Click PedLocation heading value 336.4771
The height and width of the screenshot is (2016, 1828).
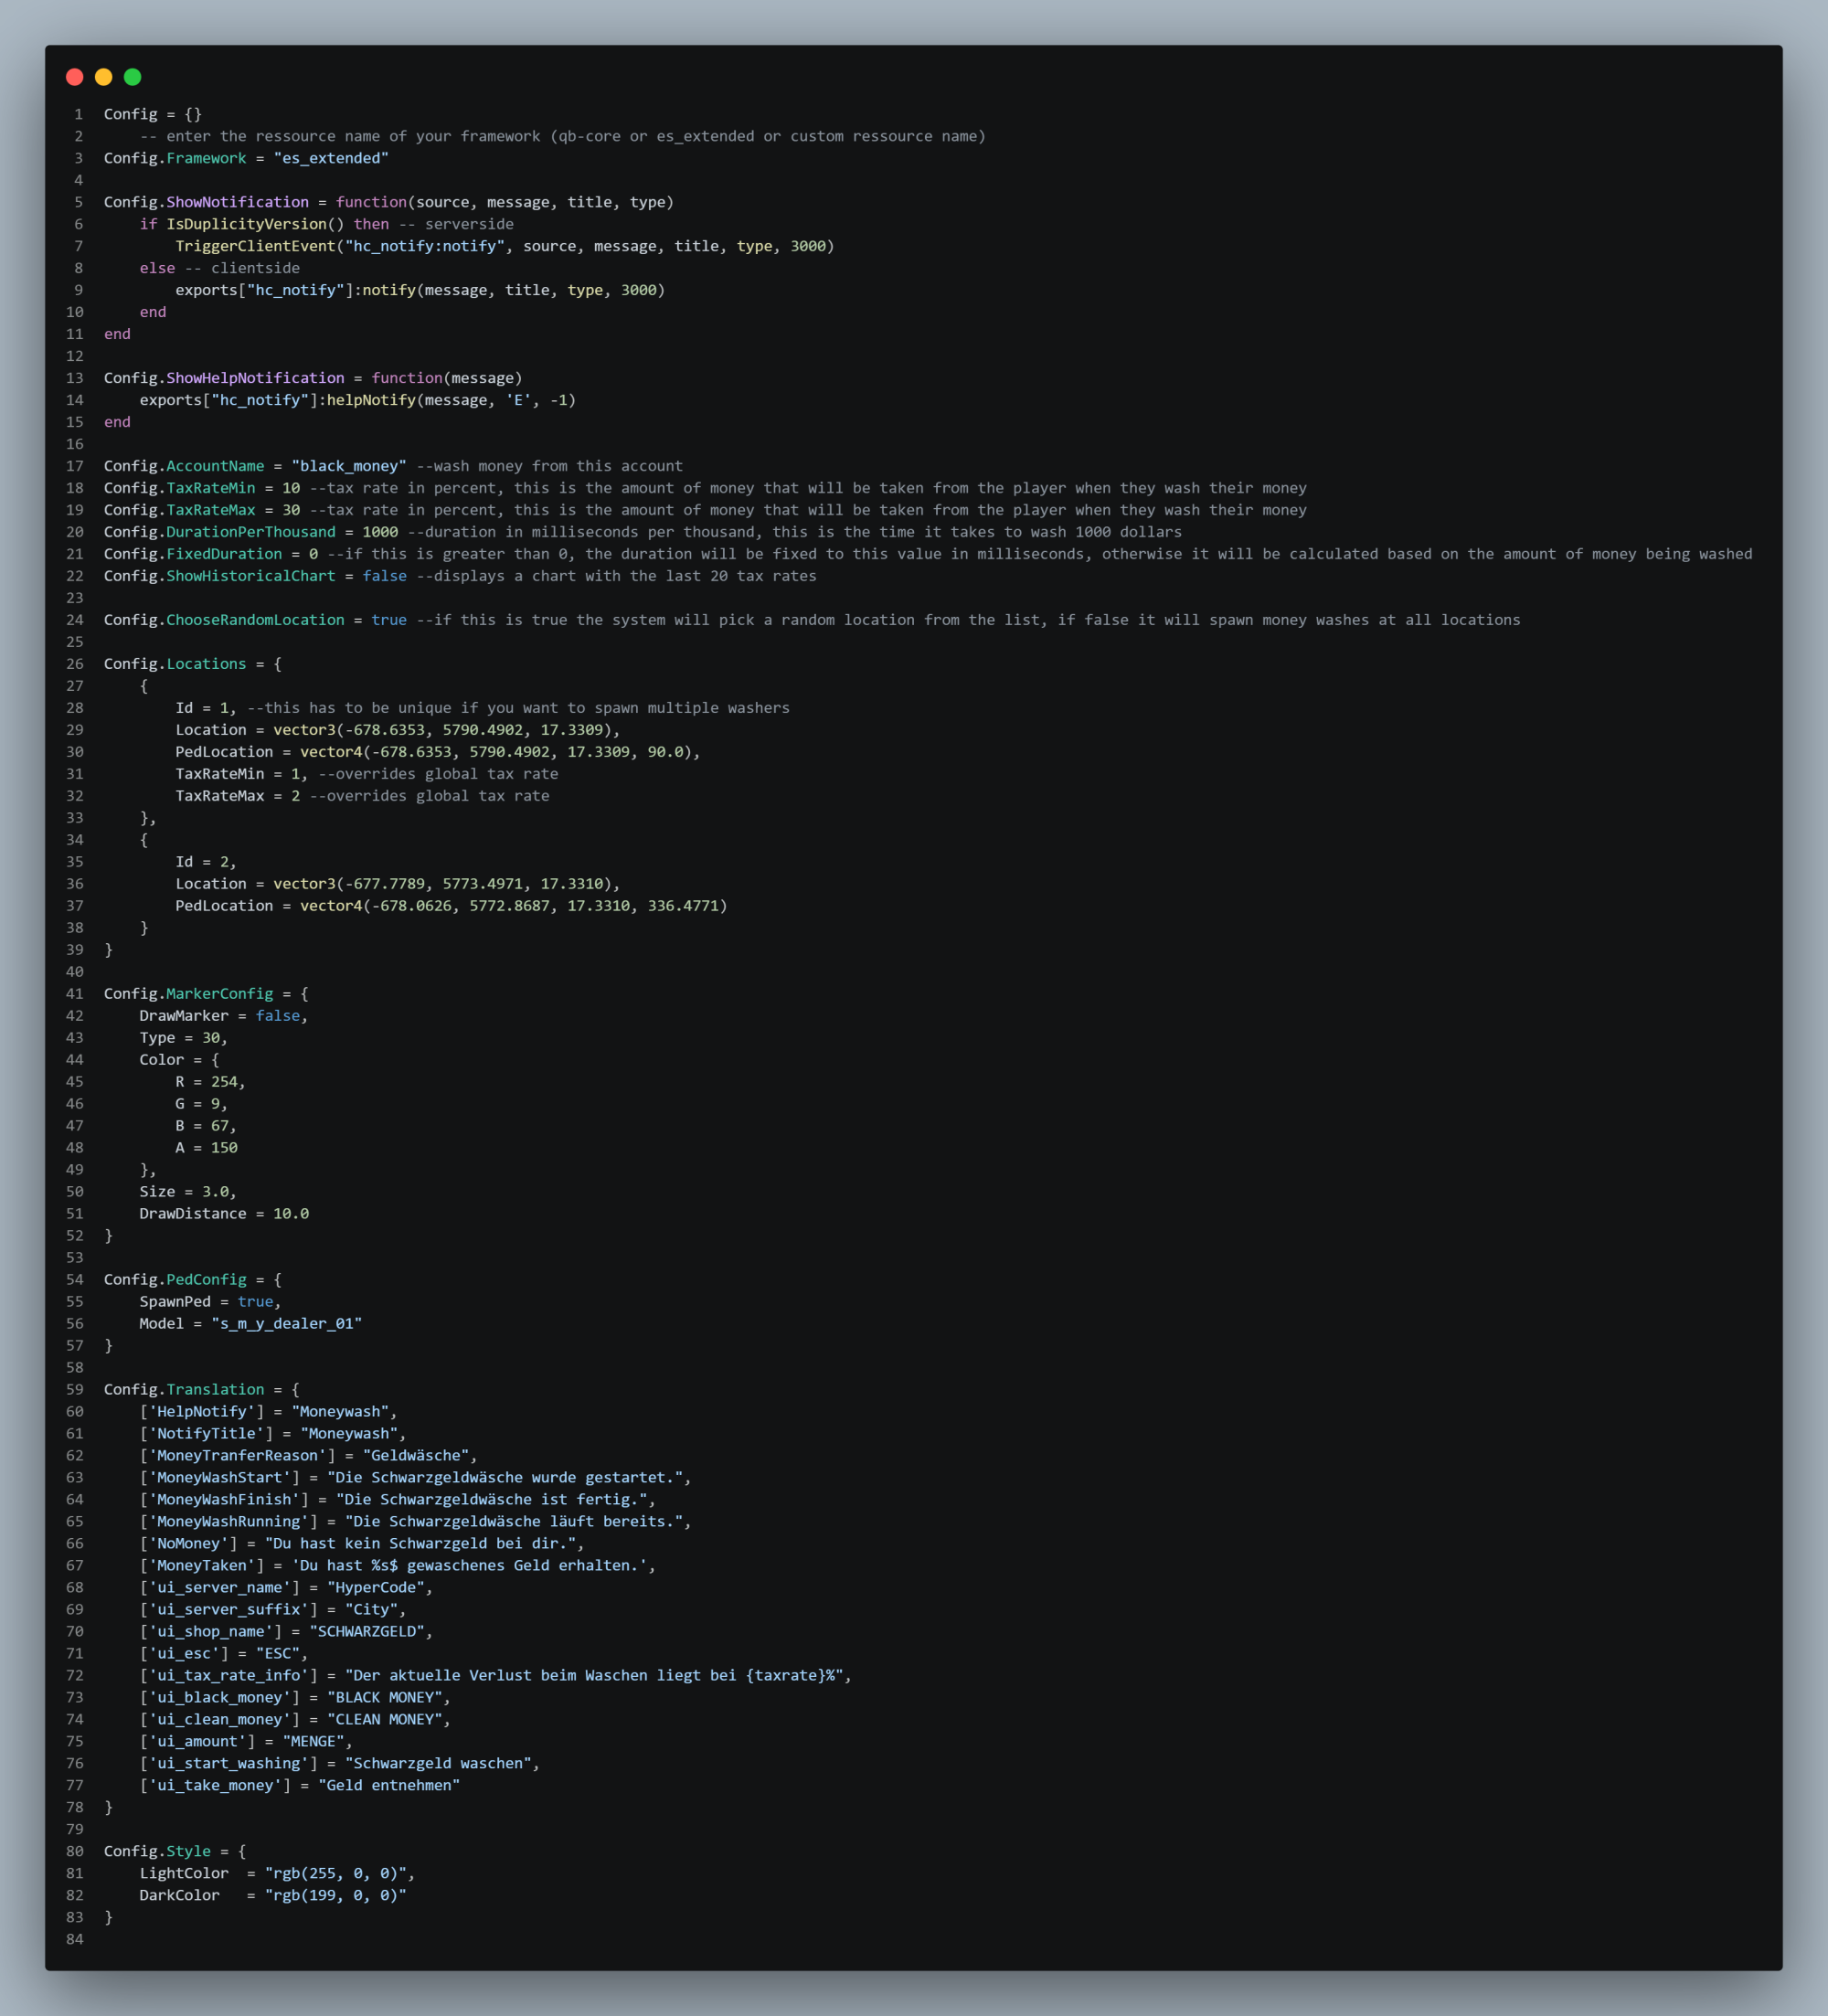click(x=683, y=906)
